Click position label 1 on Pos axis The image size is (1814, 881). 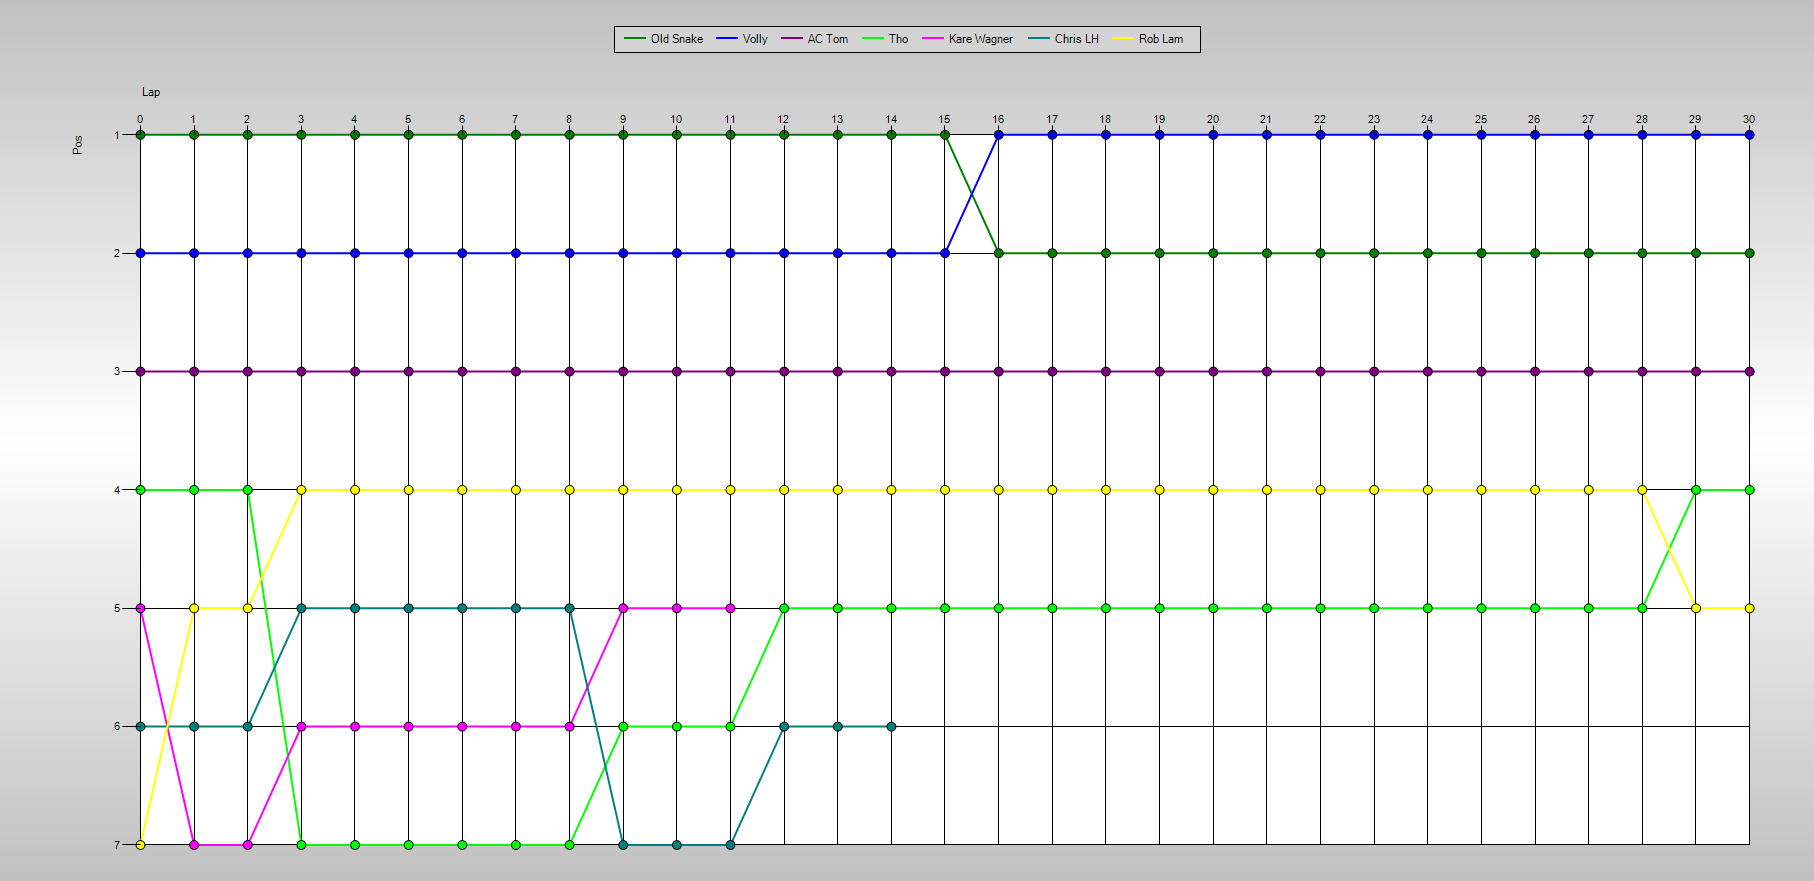(x=117, y=135)
